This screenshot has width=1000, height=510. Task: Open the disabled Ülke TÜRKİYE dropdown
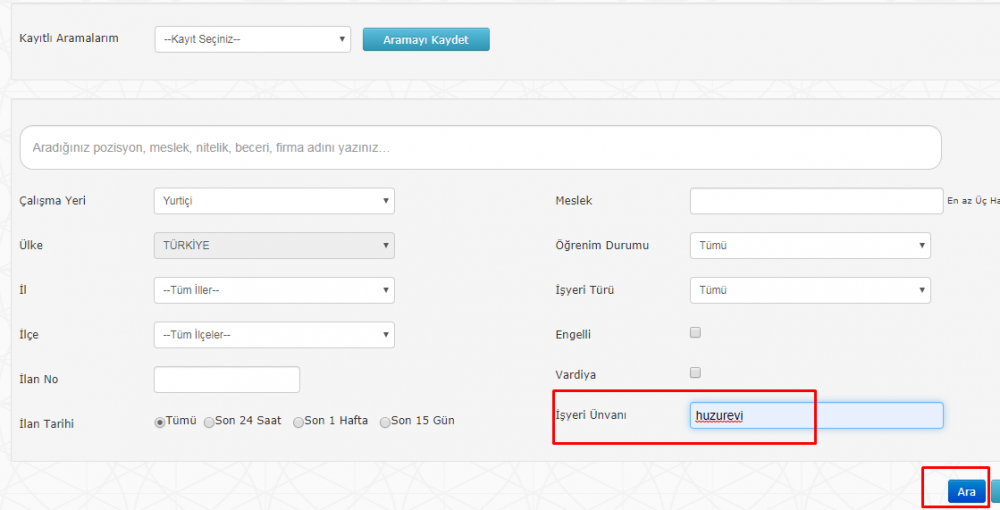274,245
